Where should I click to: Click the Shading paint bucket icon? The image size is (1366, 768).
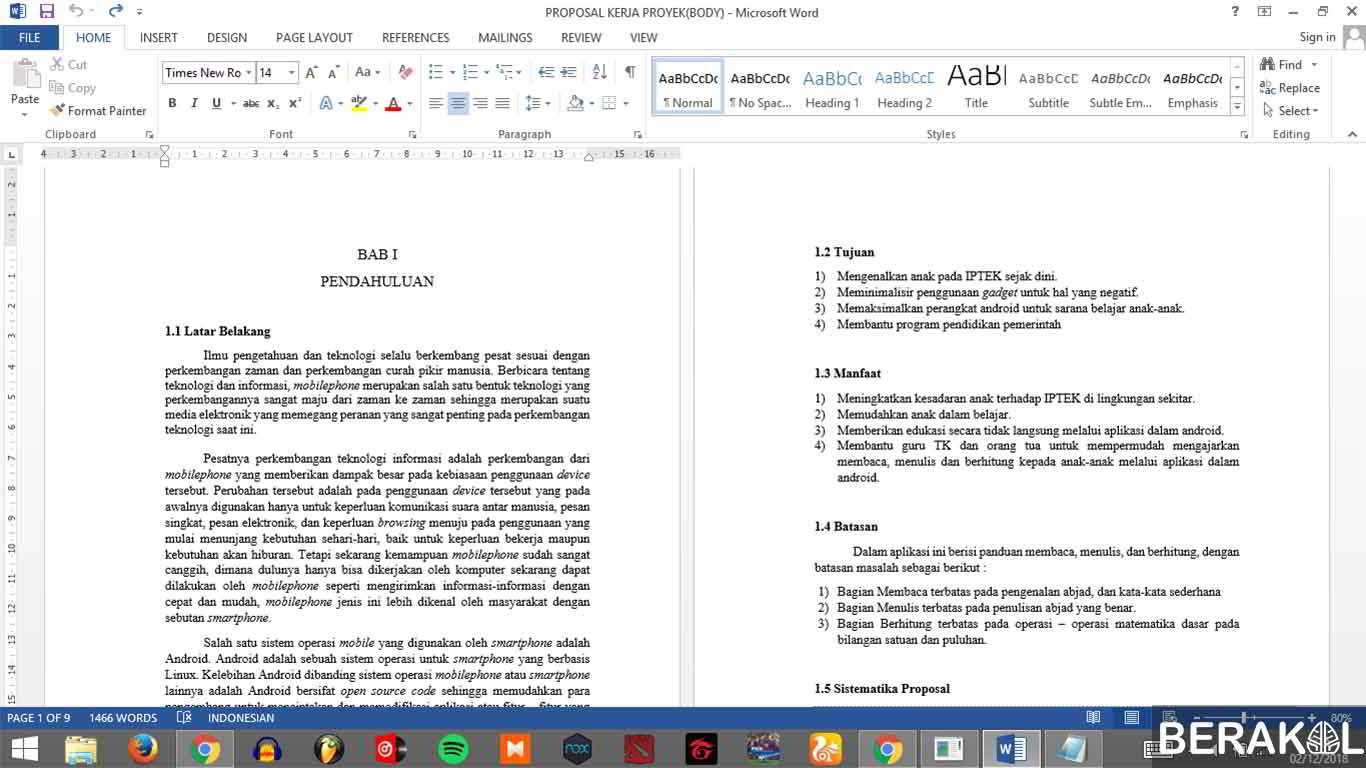click(575, 103)
